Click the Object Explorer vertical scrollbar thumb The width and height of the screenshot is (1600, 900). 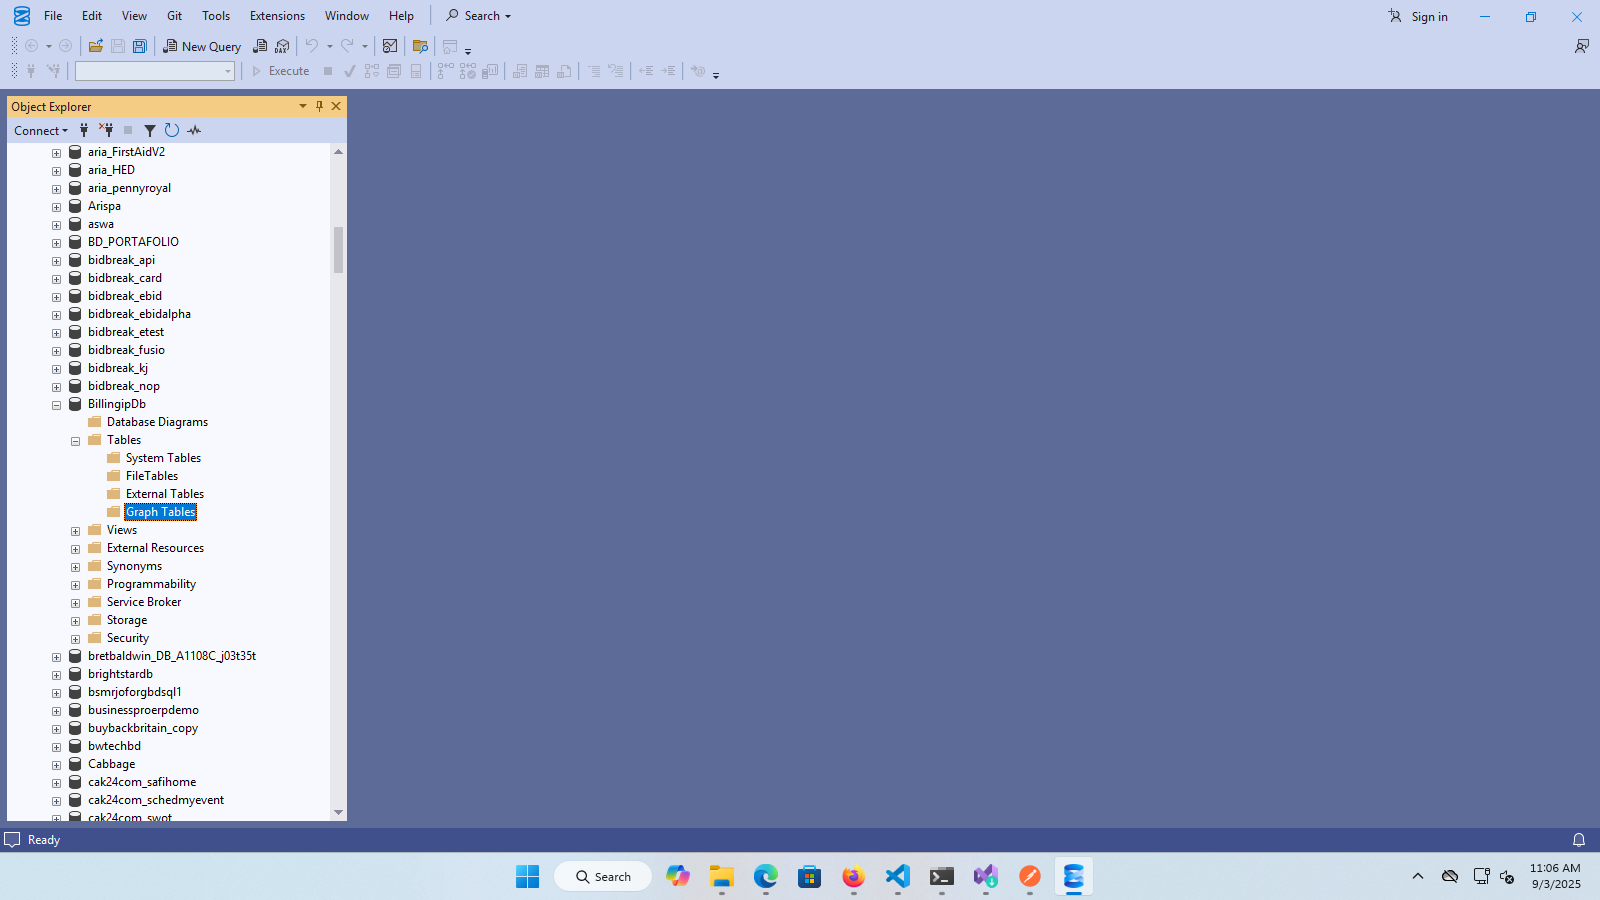[338, 250]
